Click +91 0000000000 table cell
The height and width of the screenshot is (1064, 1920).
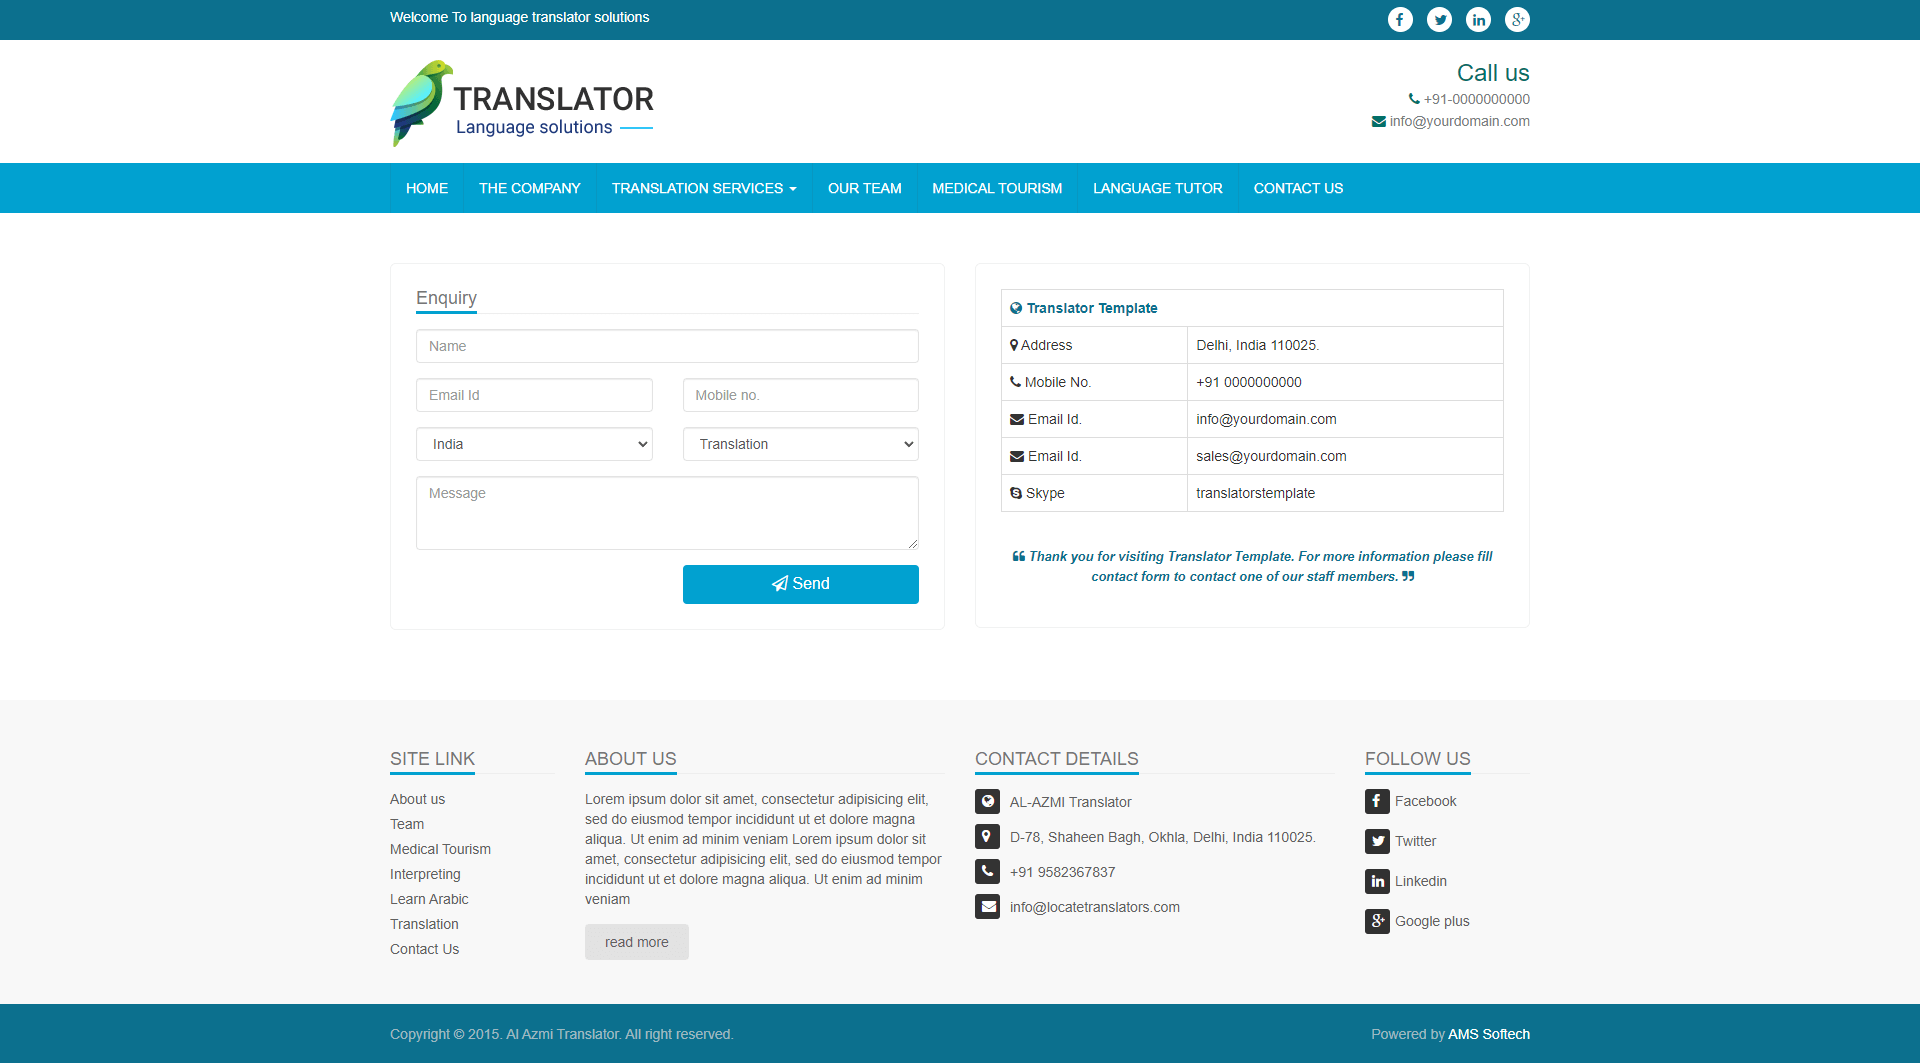tap(1345, 382)
